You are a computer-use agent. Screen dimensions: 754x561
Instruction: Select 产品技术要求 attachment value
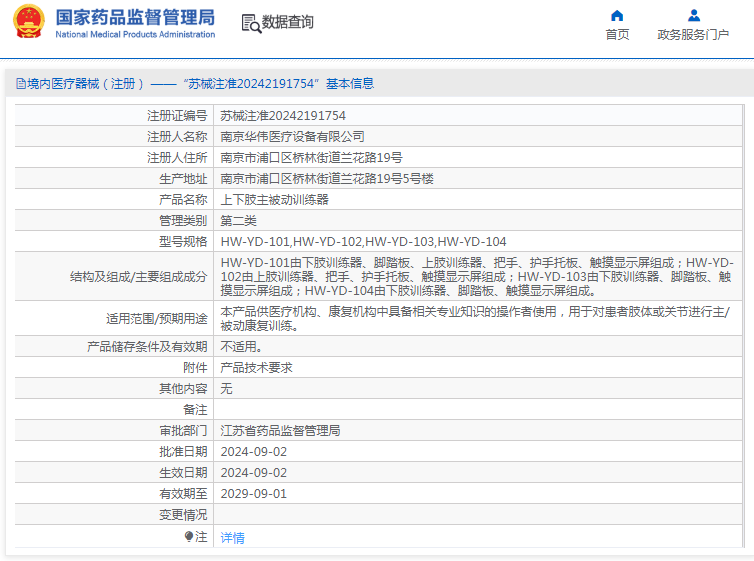tap(256, 368)
